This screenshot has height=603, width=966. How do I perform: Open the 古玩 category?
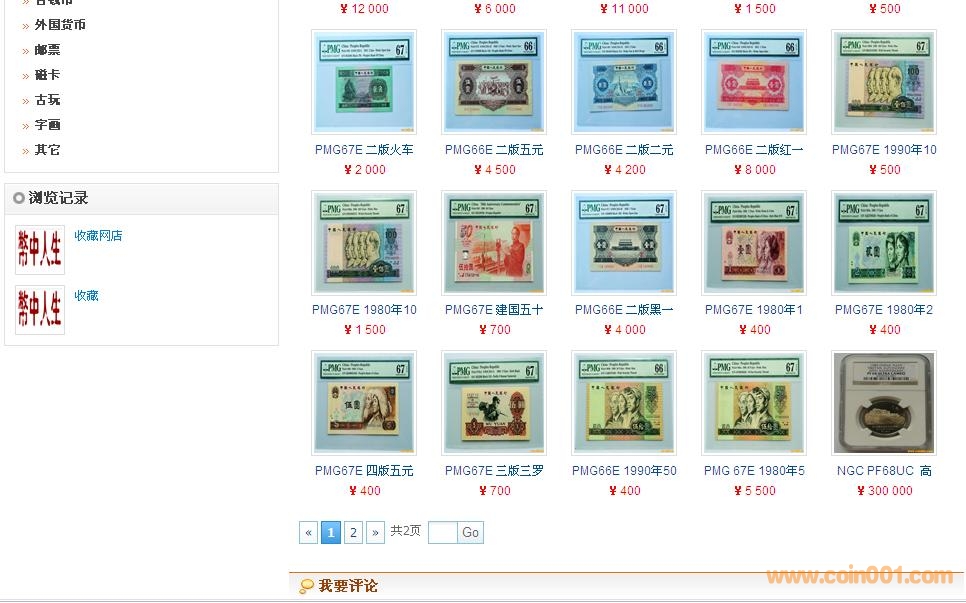coord(47,100)
